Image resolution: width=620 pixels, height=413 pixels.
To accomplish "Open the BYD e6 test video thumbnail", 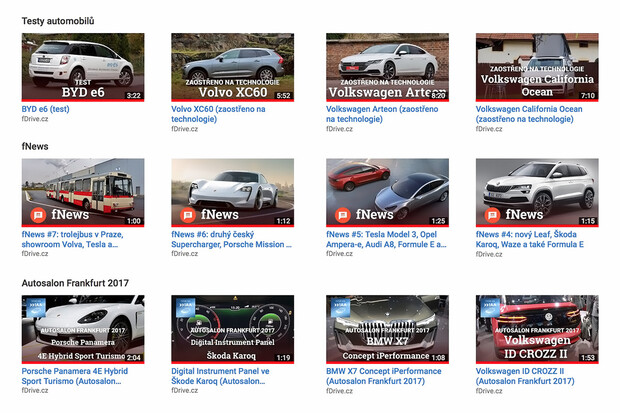I will click(x=83, y=67).
